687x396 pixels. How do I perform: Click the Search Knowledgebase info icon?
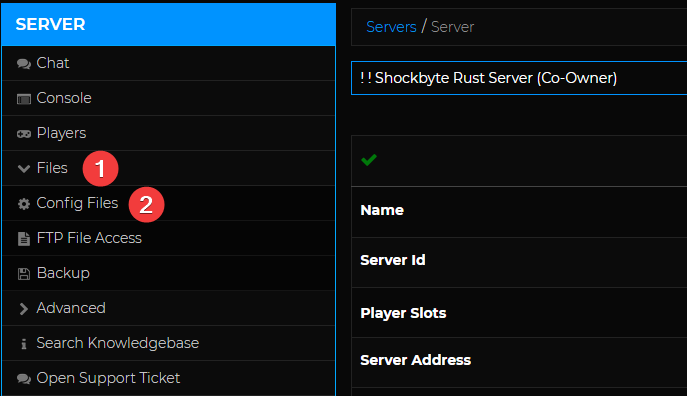click(24, 344)
